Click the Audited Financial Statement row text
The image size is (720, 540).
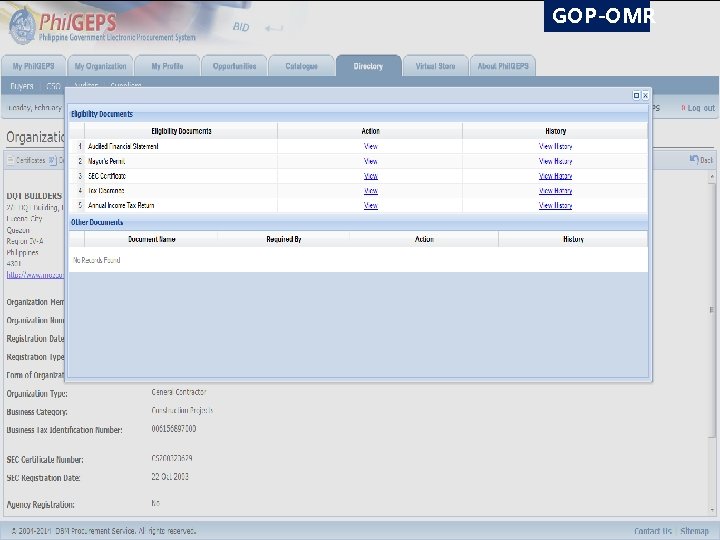tap(123, 146)
